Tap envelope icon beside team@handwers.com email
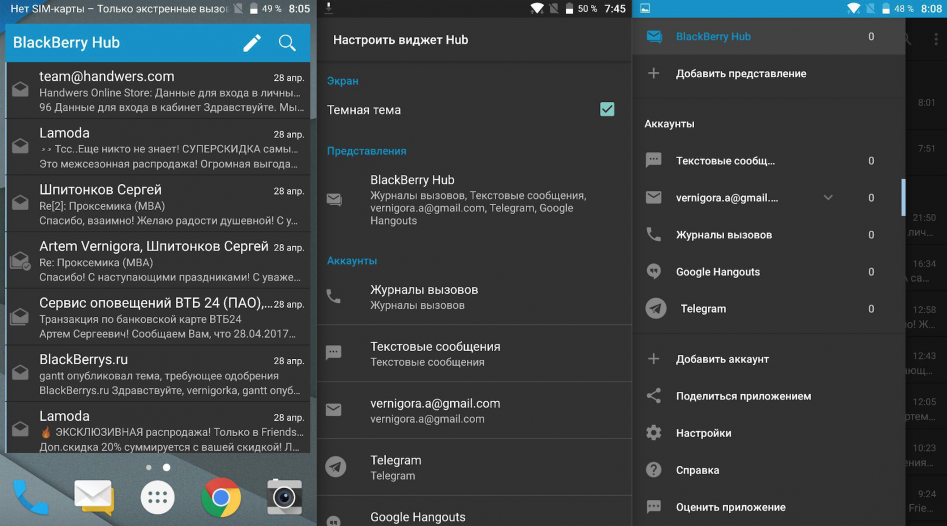Image resolution: width=947 pixels, height=526 pixels. pyautogui.click(x=20, y=89)
